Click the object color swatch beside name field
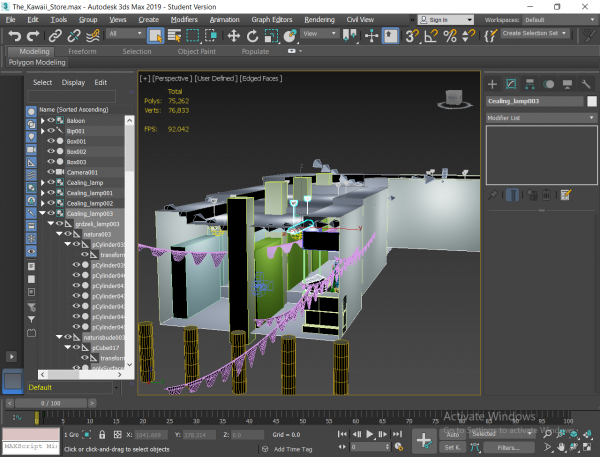This screenshot has width=600, height=457. pos(592,101)
